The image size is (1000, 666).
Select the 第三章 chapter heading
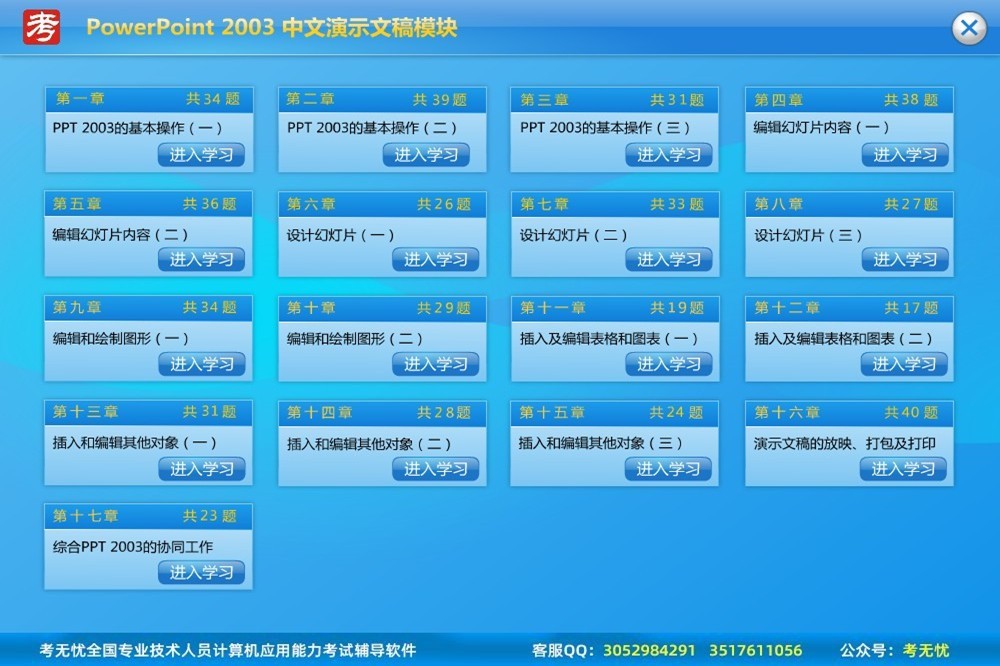(544, 100)
